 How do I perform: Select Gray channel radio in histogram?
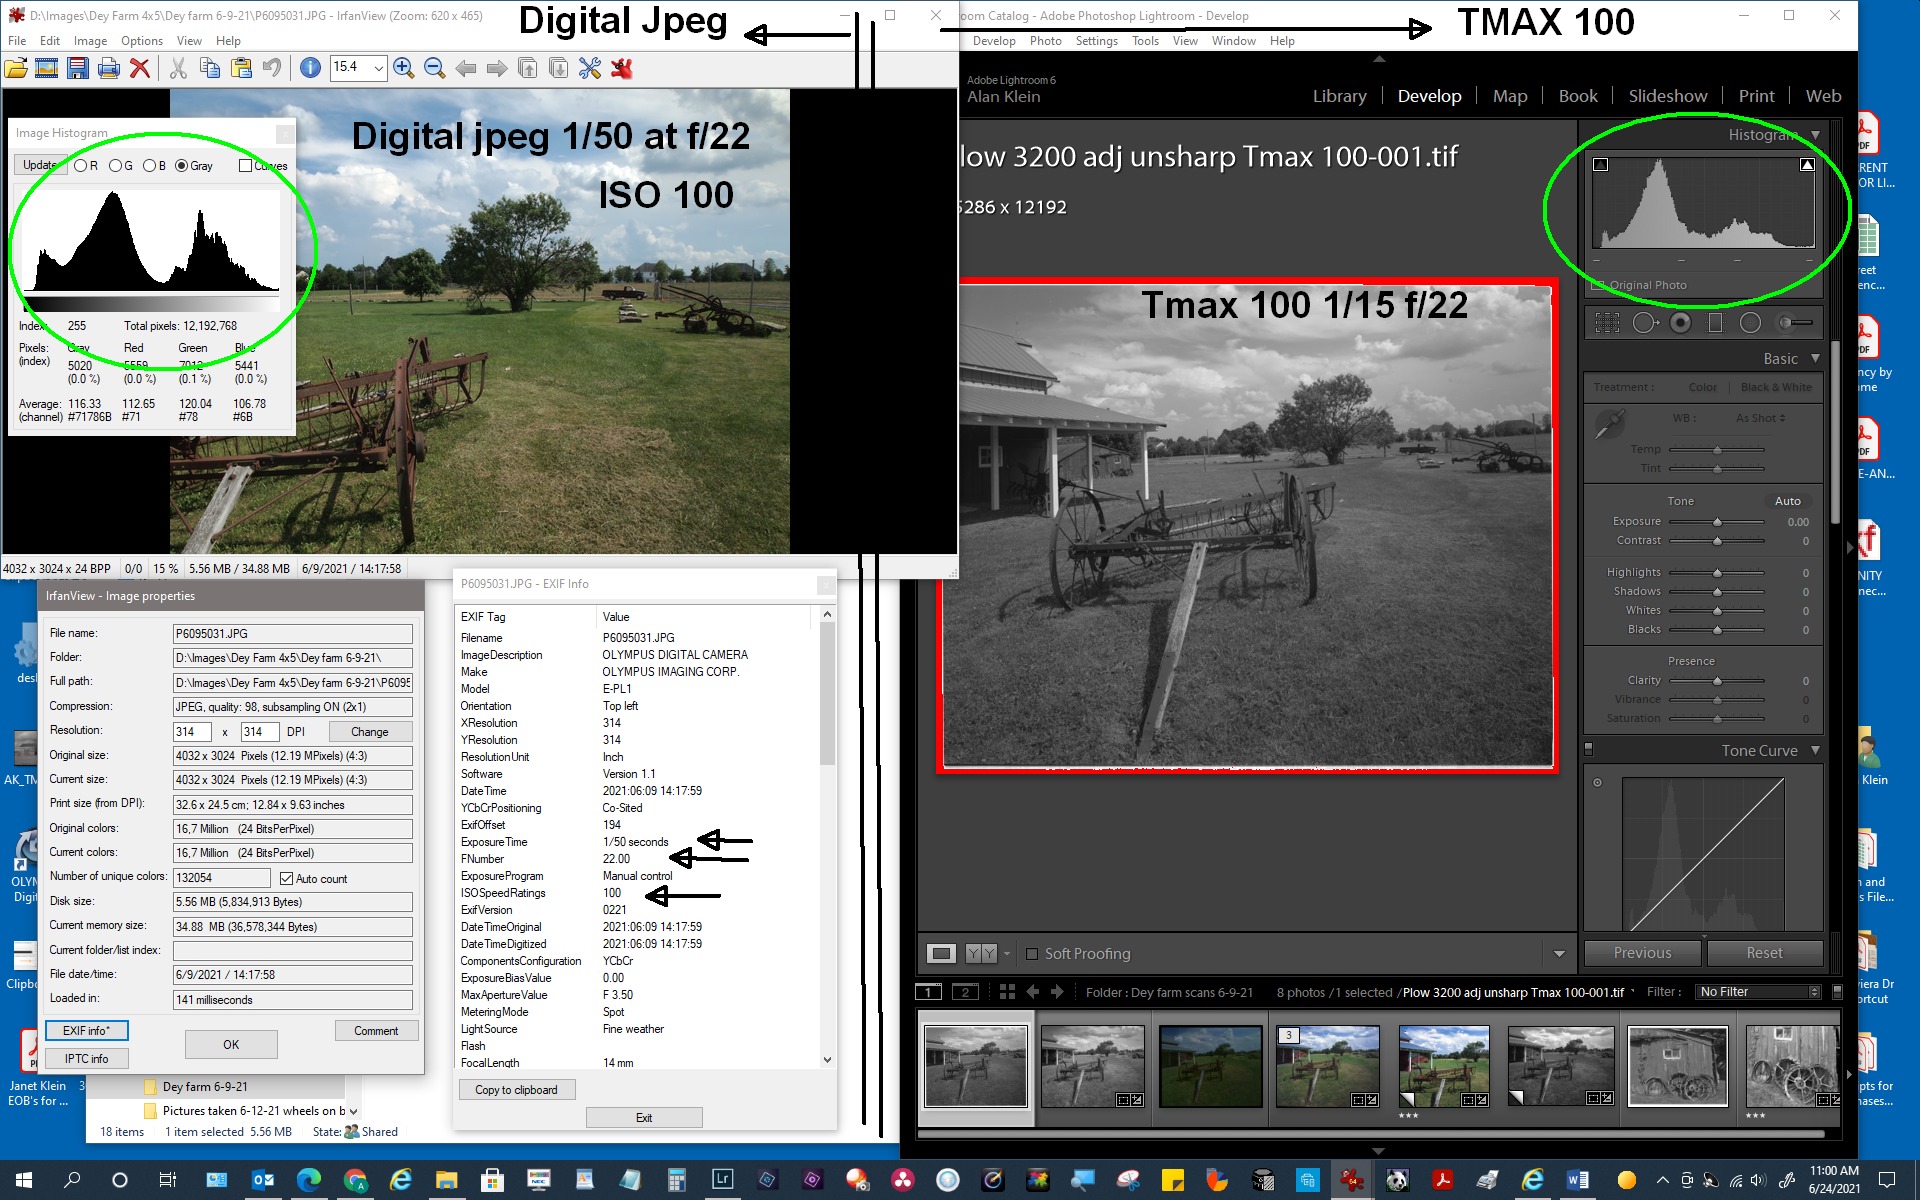pos(181,166)
